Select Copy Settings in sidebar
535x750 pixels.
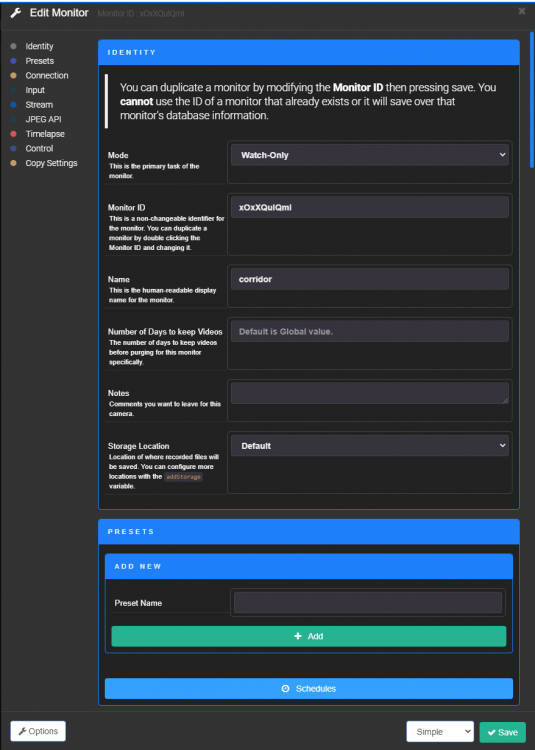[x=52, y=163]
